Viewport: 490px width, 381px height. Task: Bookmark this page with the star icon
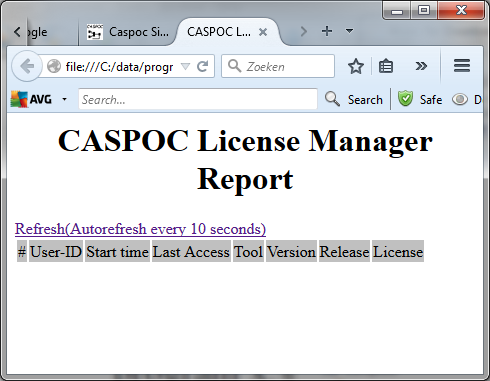click(x=356, y=66)
